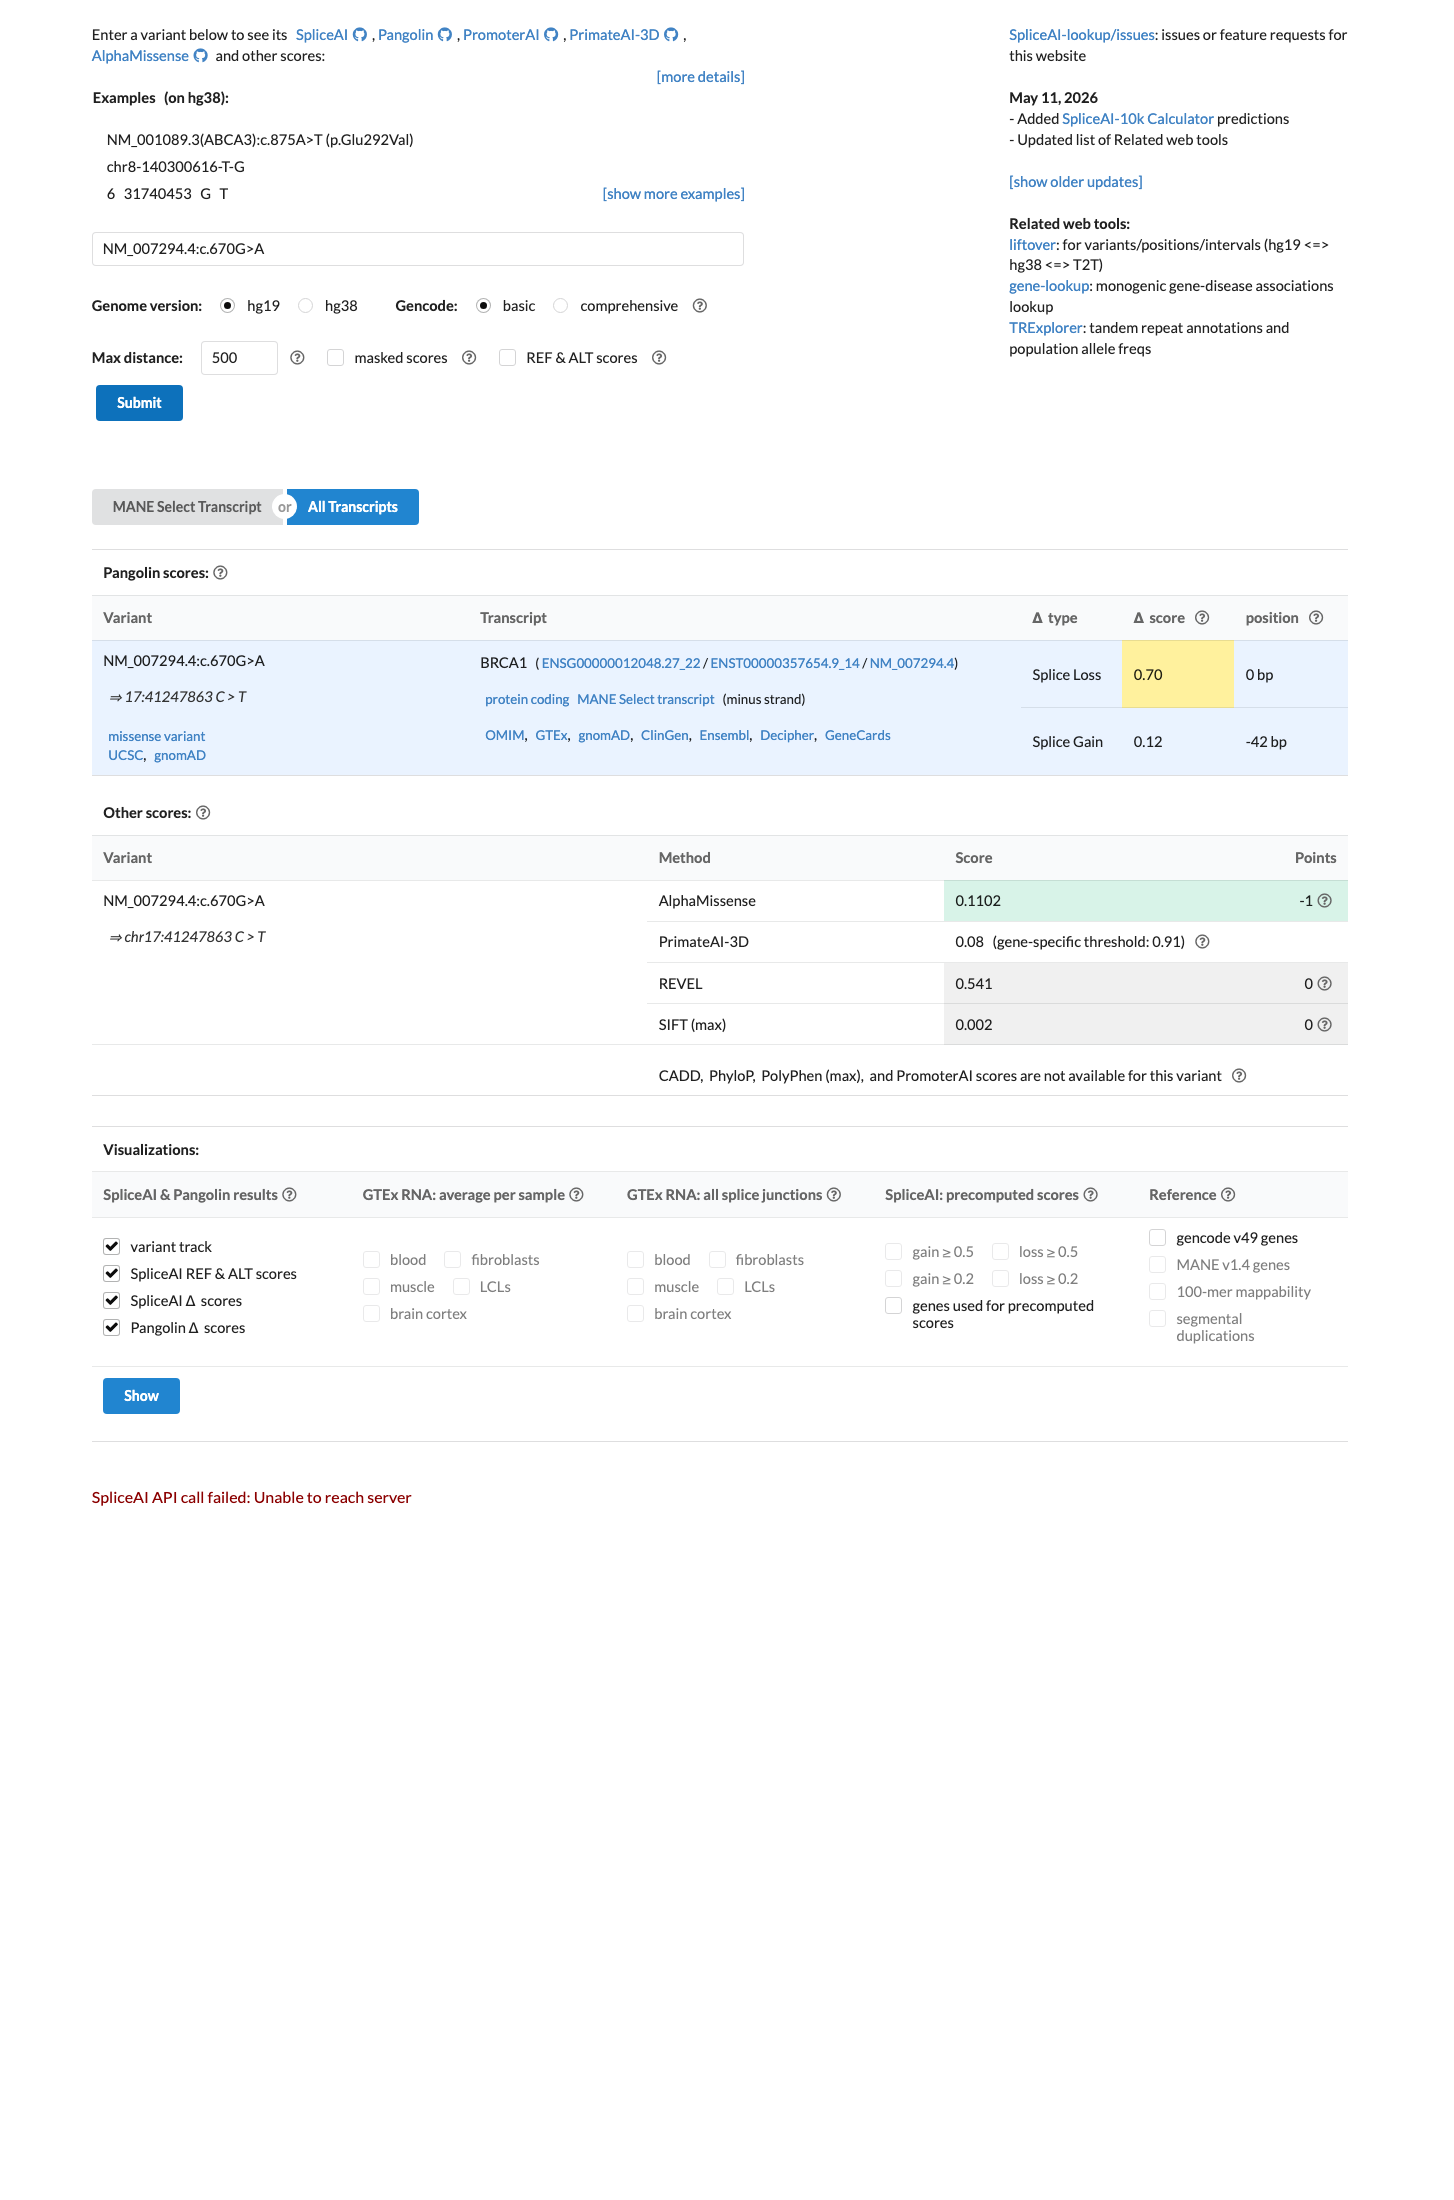Switch to MANE Select Transcript tab

pyautogui.click(x=187, y=507)
